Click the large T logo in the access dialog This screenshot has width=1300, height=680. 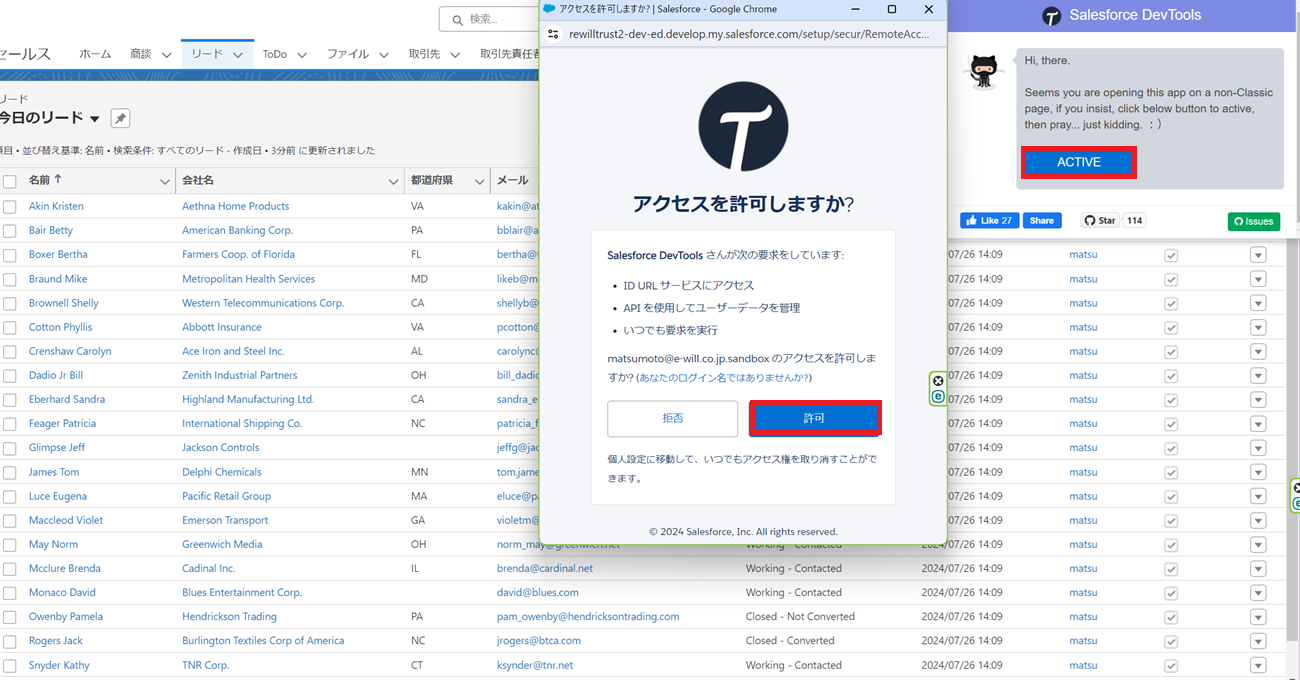(x=742, y=128)
